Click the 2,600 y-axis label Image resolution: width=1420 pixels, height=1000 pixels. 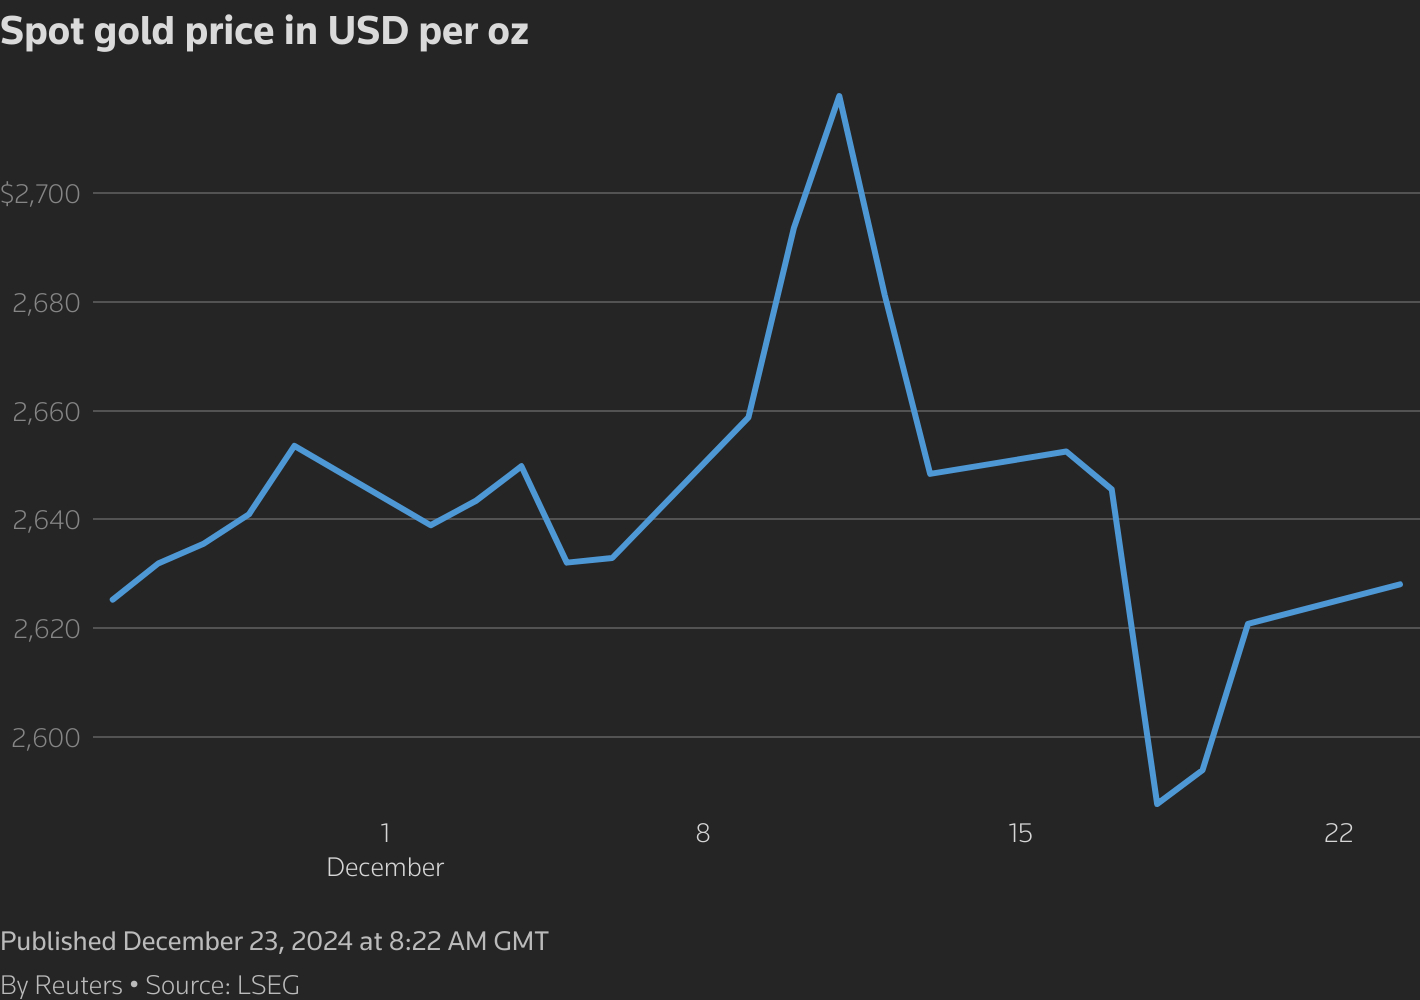coord(45,738)
